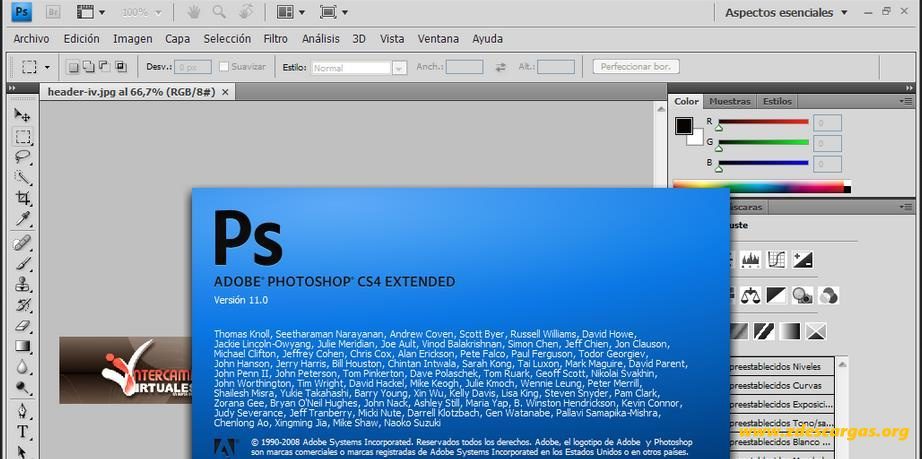Select the Clone Stamp tool

click(22, 284)
